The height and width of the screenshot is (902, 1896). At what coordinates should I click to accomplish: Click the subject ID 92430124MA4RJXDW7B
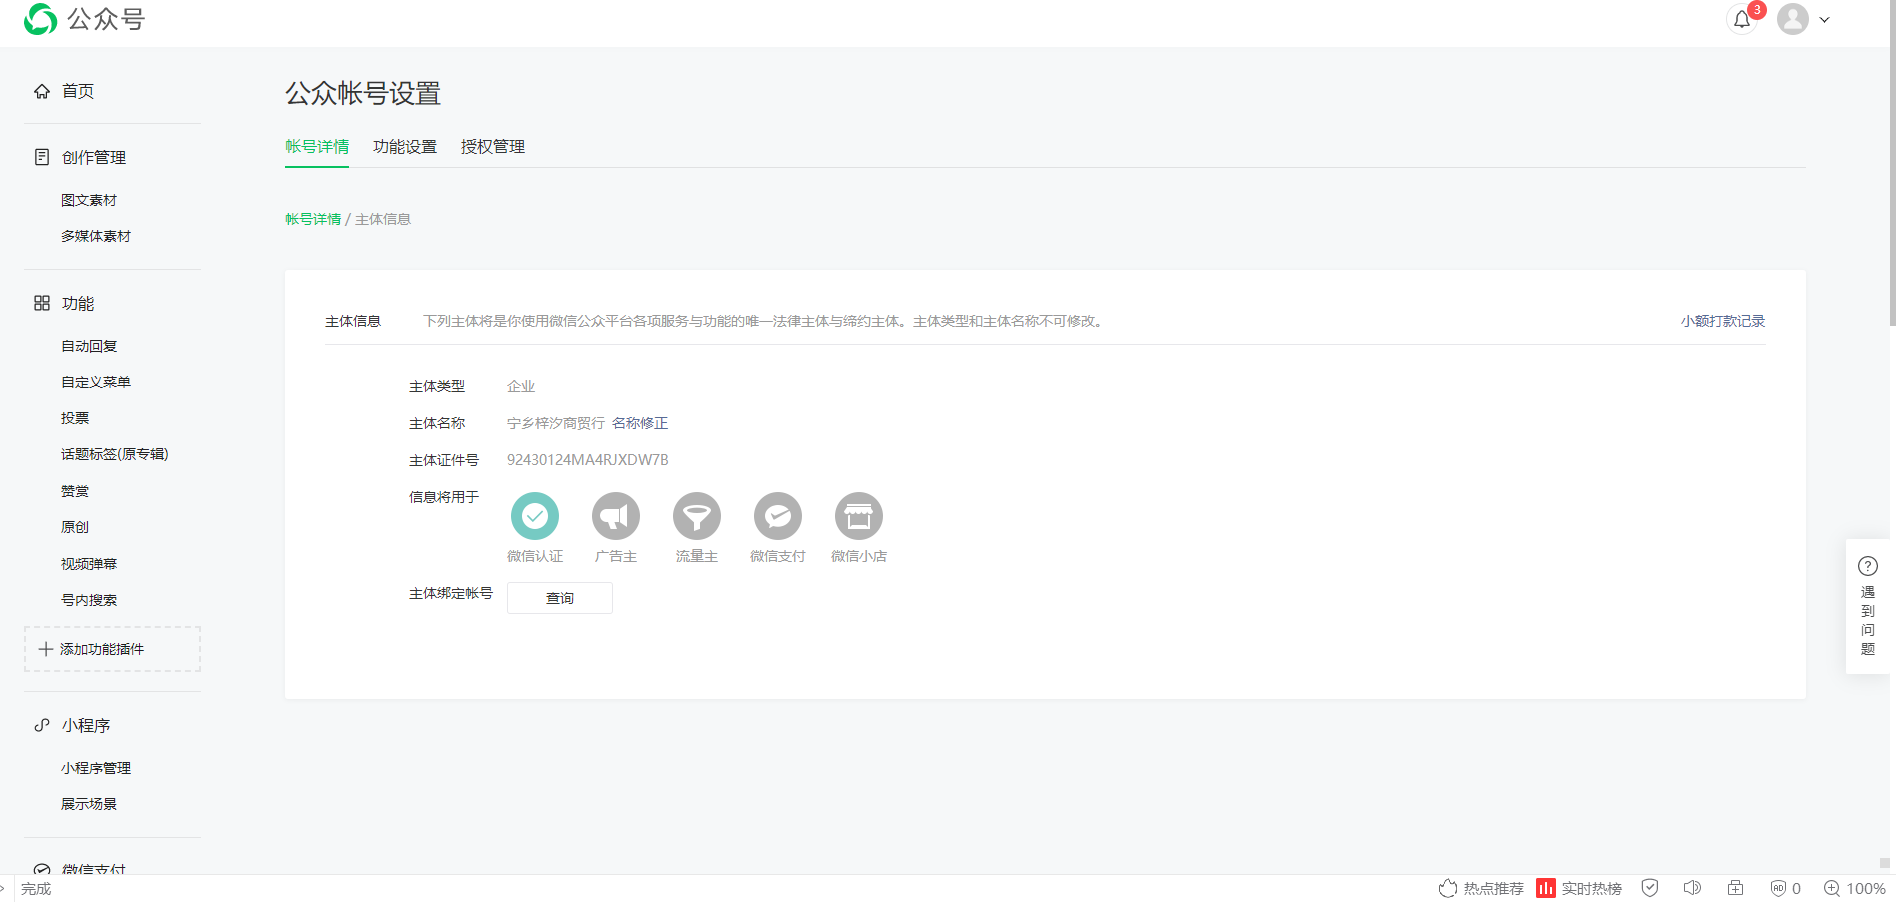[588, 460]
